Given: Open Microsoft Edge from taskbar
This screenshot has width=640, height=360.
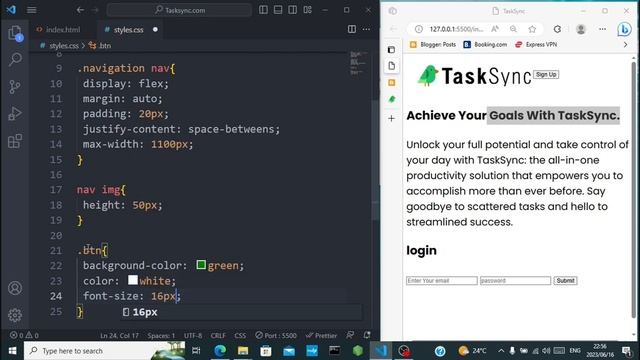Looking at the screenshot, I should [x=220, y=351].
